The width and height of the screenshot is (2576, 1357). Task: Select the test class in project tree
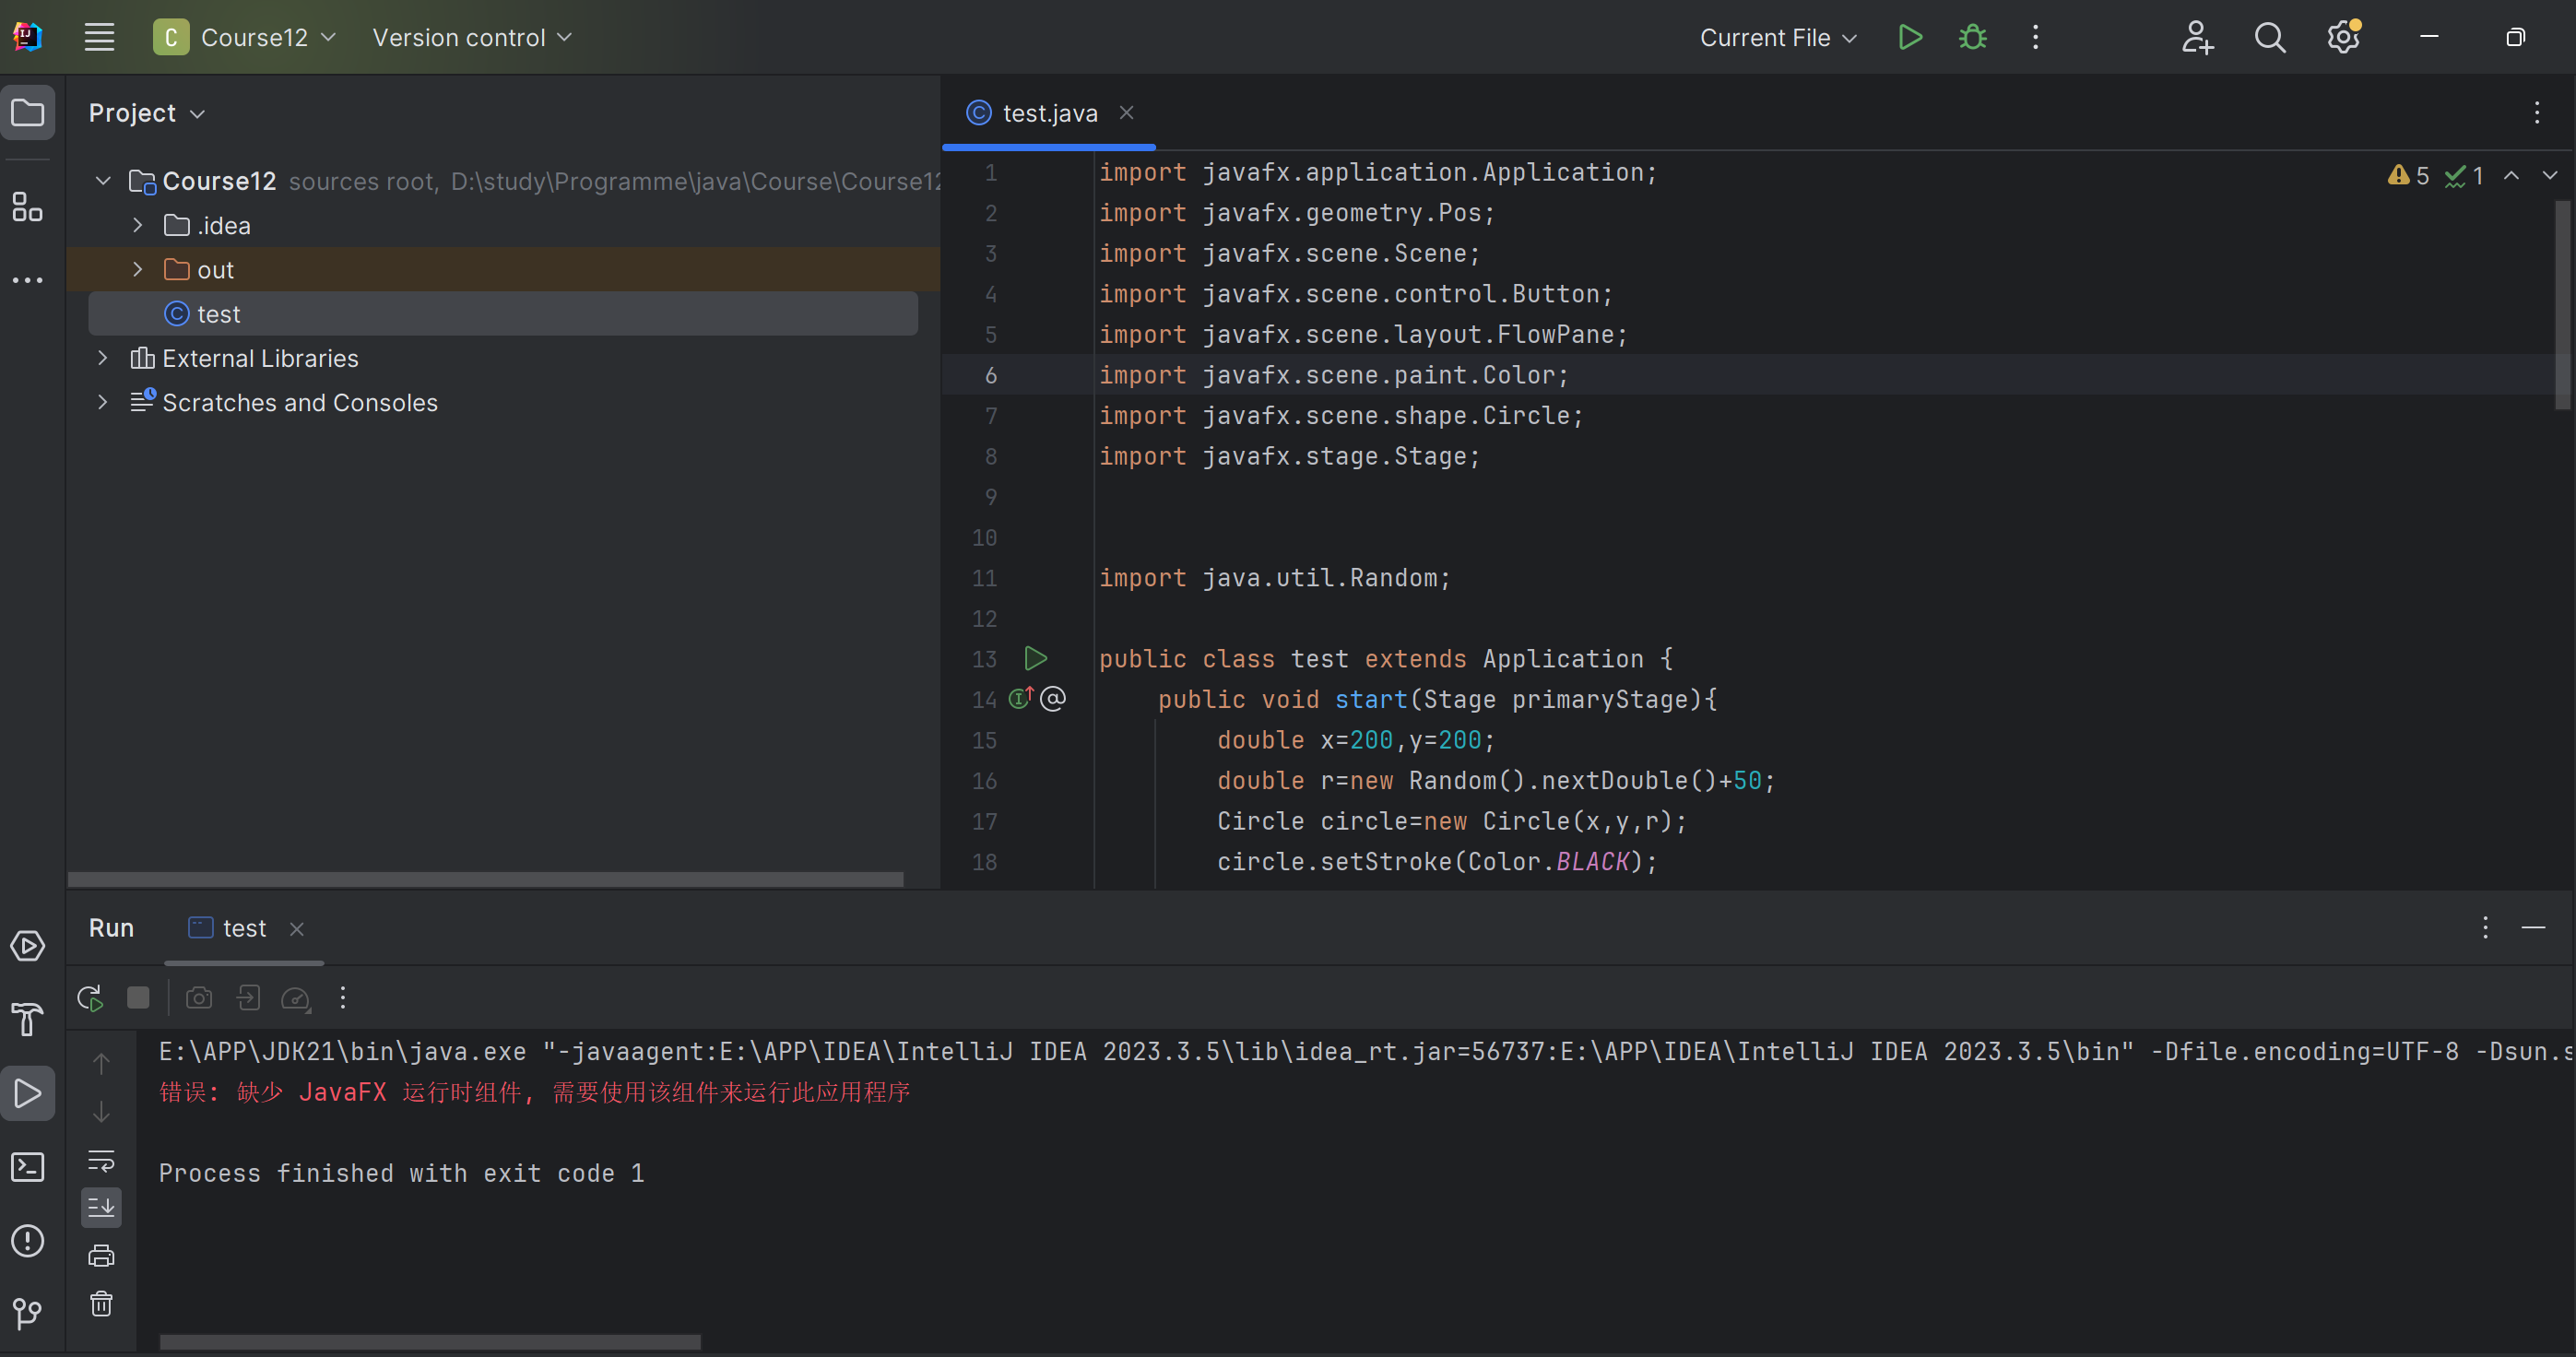503,314
